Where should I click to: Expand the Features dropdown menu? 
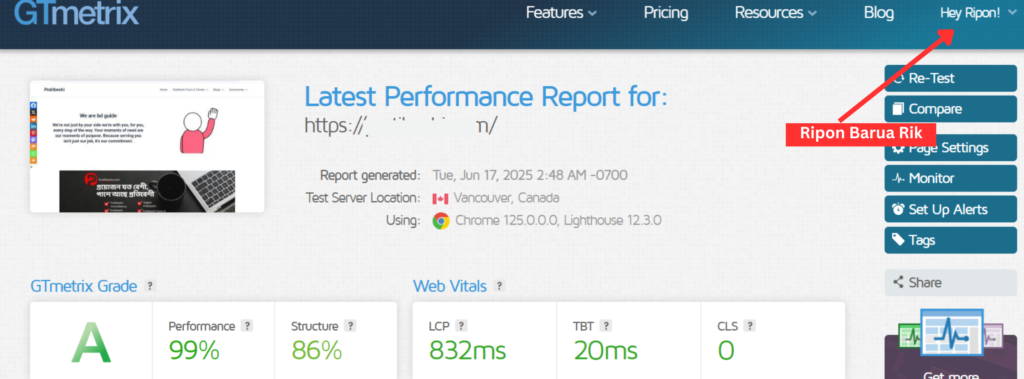[x=561, y=13]
